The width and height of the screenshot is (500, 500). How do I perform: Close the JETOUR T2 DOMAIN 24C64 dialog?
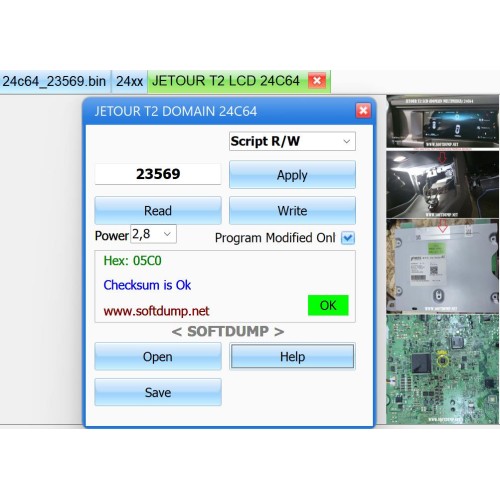[363, 111]
